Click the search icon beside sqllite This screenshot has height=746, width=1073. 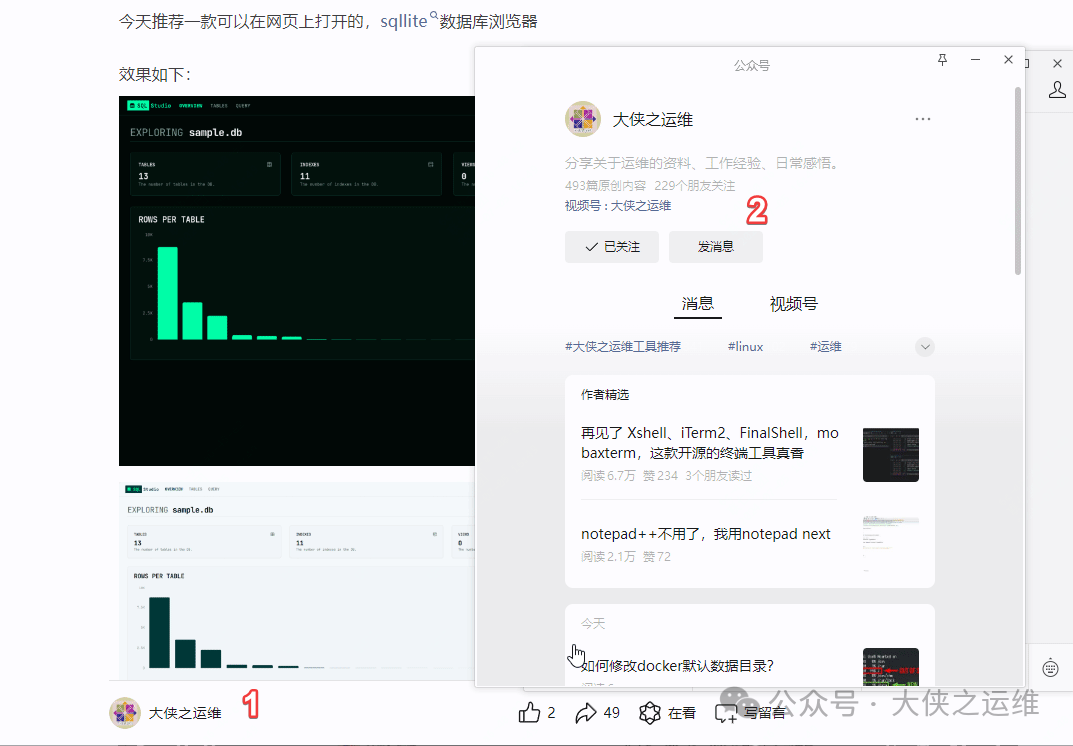tap(433, 15)
